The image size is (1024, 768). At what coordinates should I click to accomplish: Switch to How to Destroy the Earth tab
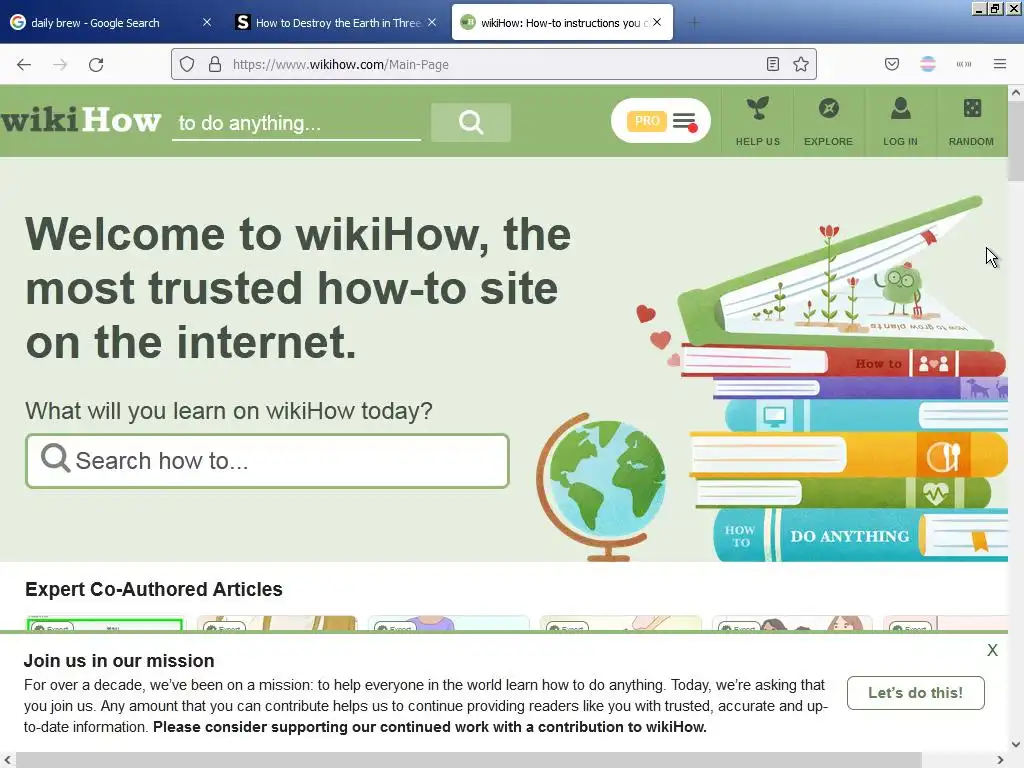[336, 22]
